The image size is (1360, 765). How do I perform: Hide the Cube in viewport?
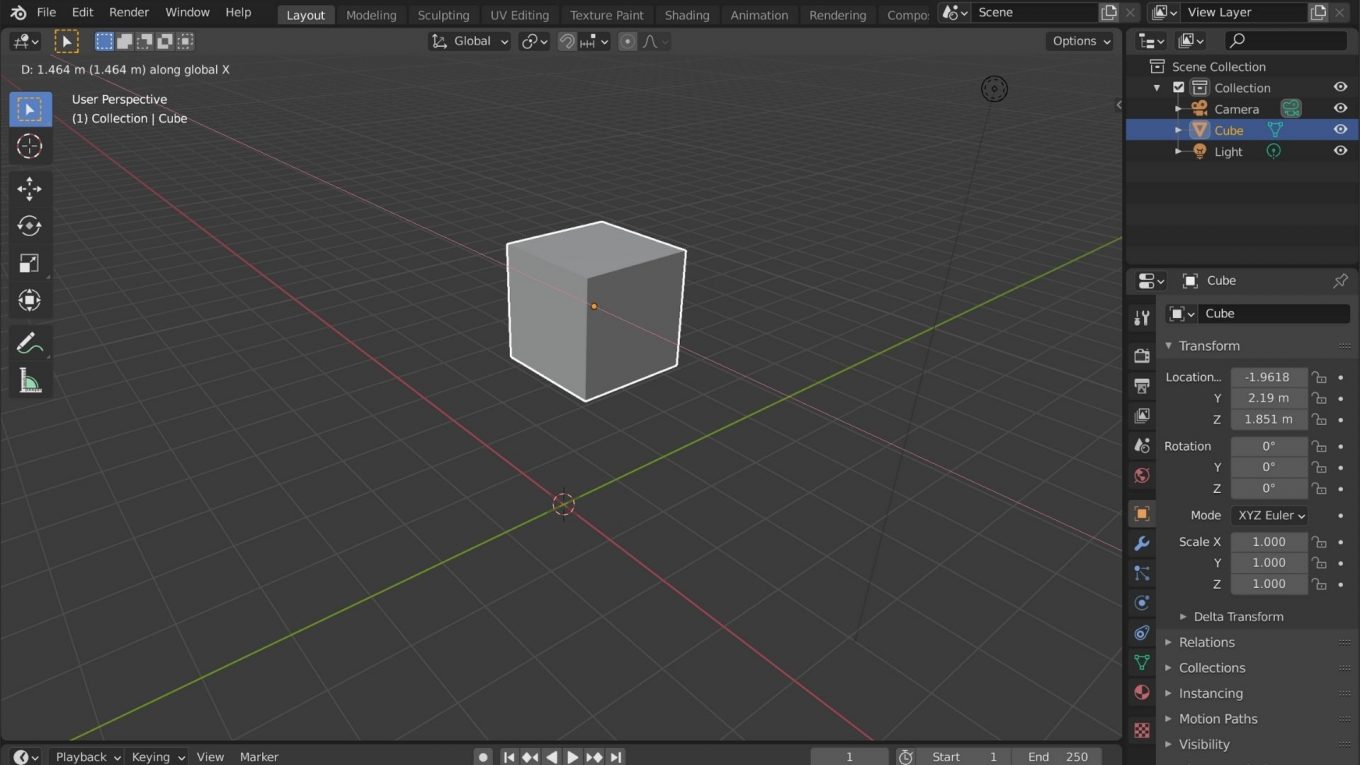pyautogui.click(x=1340, y=130)
